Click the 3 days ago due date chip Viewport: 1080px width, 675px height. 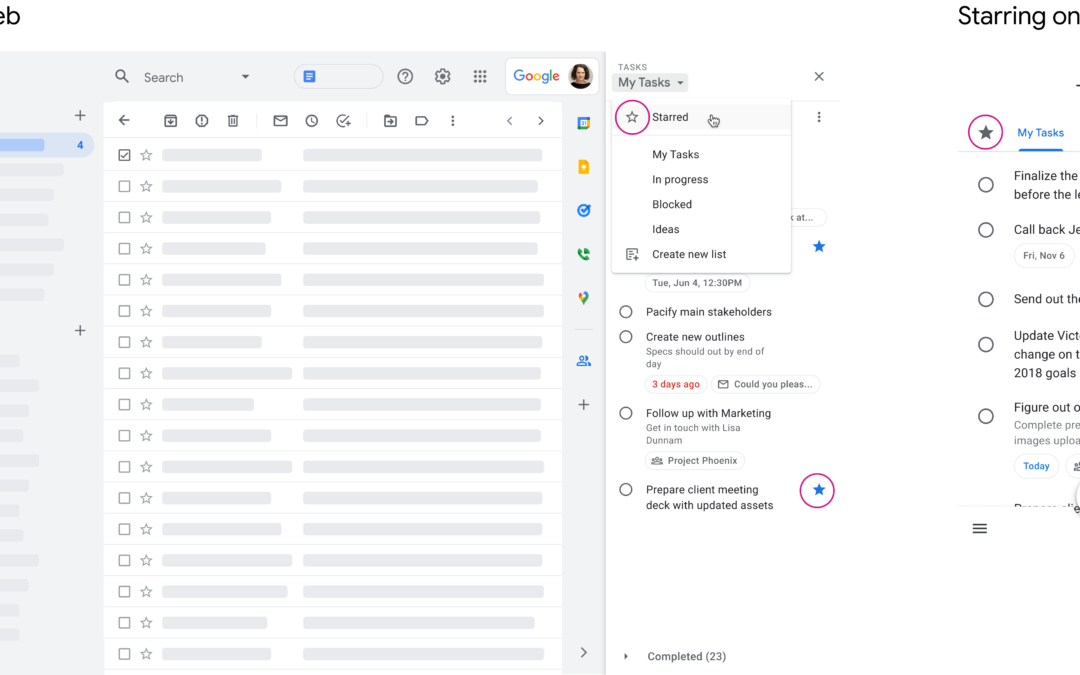click(676, 384)
